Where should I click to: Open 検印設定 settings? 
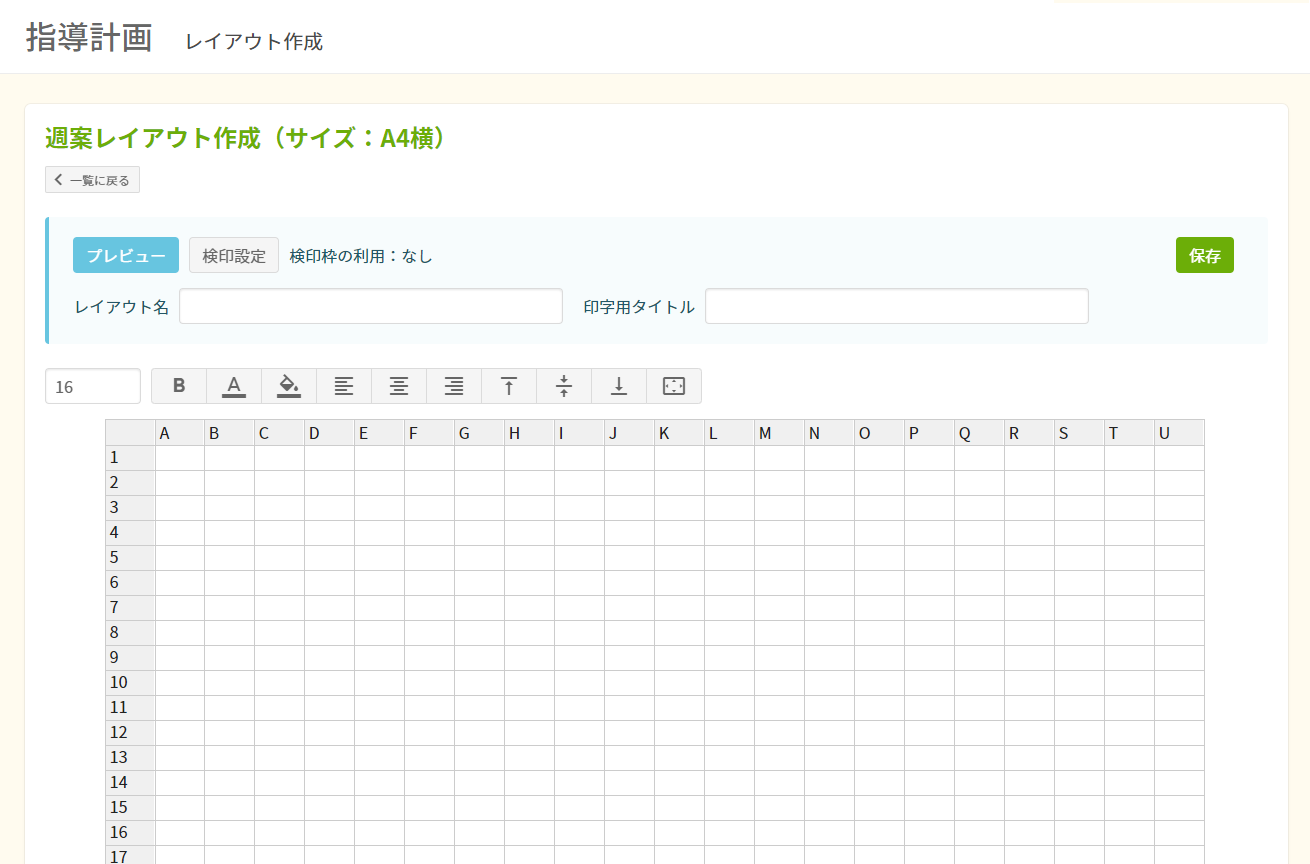click(234, 255)
